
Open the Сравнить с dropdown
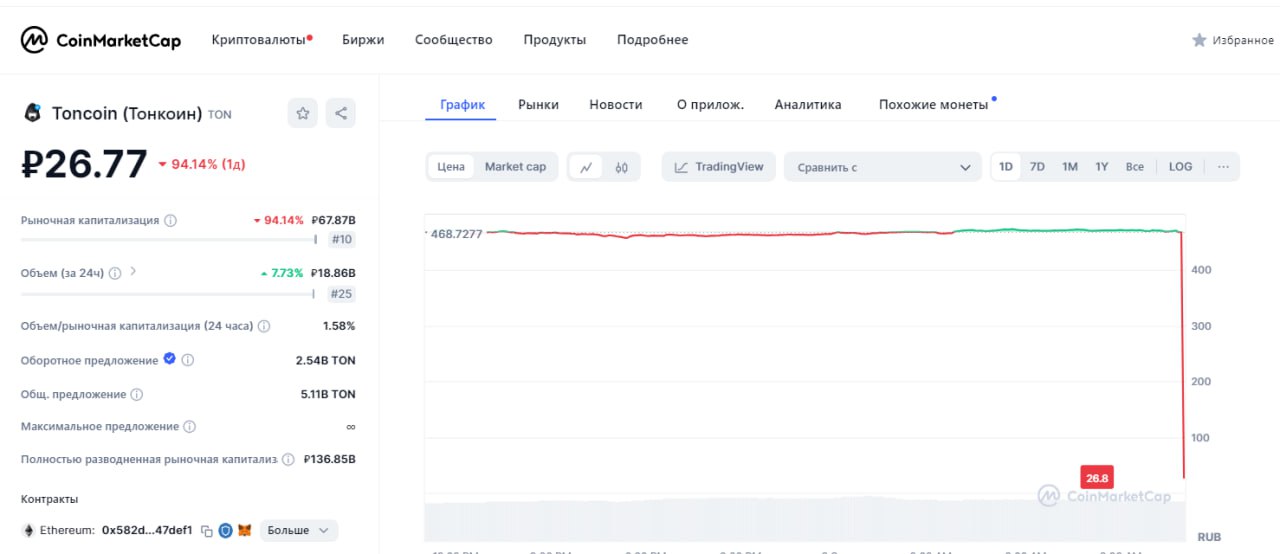coord(883,167)
